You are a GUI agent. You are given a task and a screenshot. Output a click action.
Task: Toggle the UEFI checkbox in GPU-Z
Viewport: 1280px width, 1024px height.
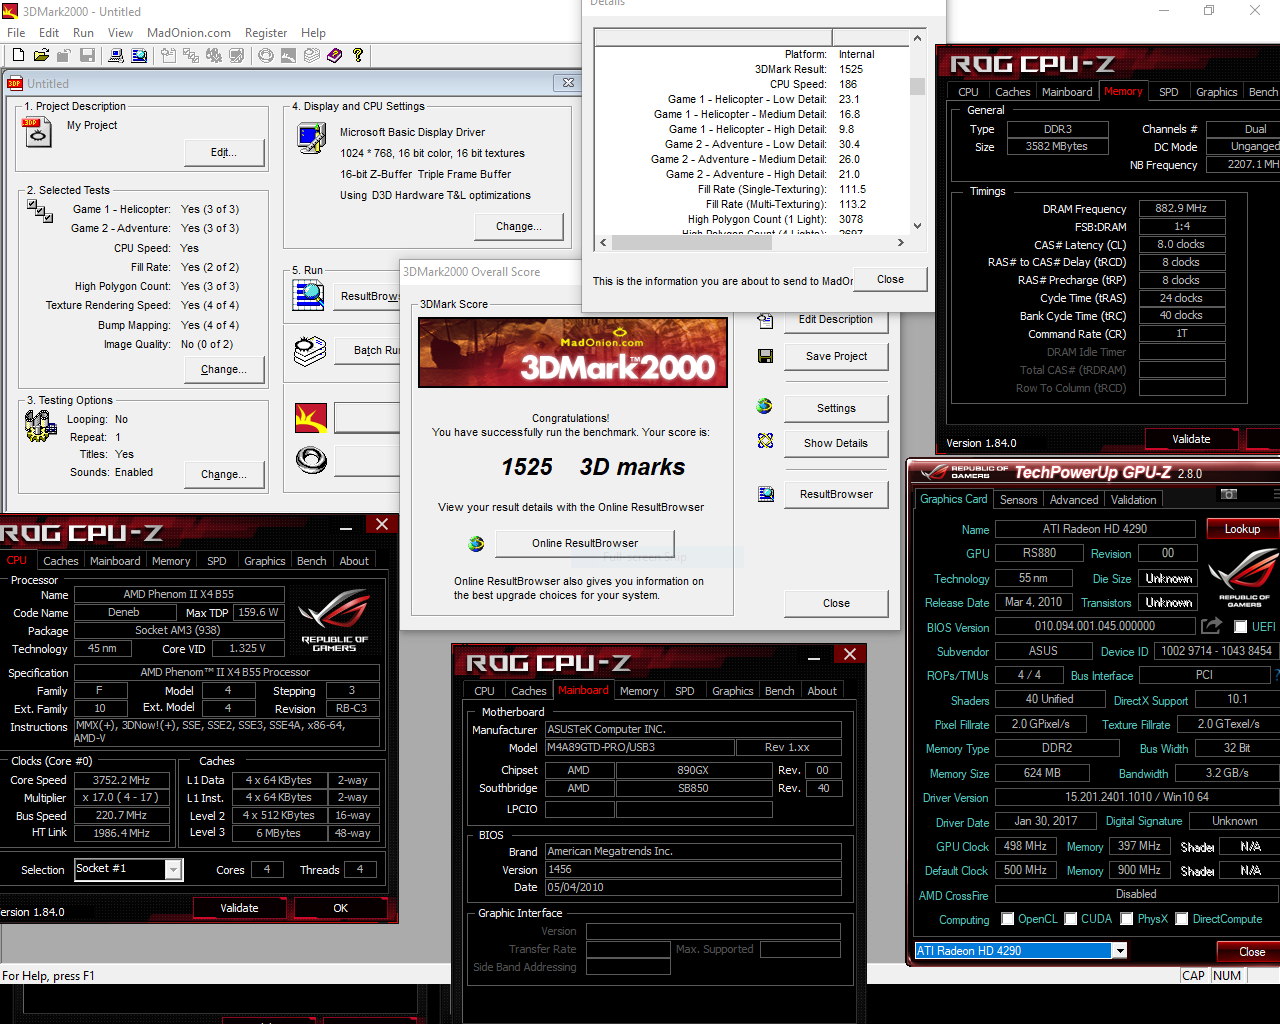pyautogui.click(x=1240, y=627)
